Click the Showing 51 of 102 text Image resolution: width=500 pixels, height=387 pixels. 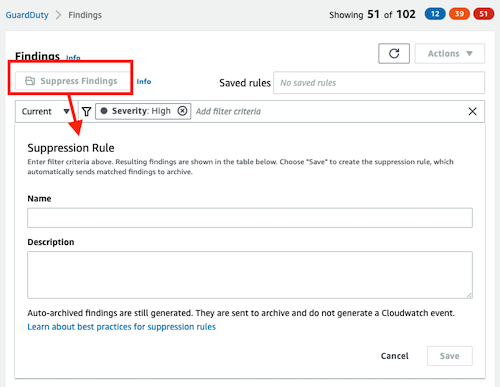coord(372,15)
